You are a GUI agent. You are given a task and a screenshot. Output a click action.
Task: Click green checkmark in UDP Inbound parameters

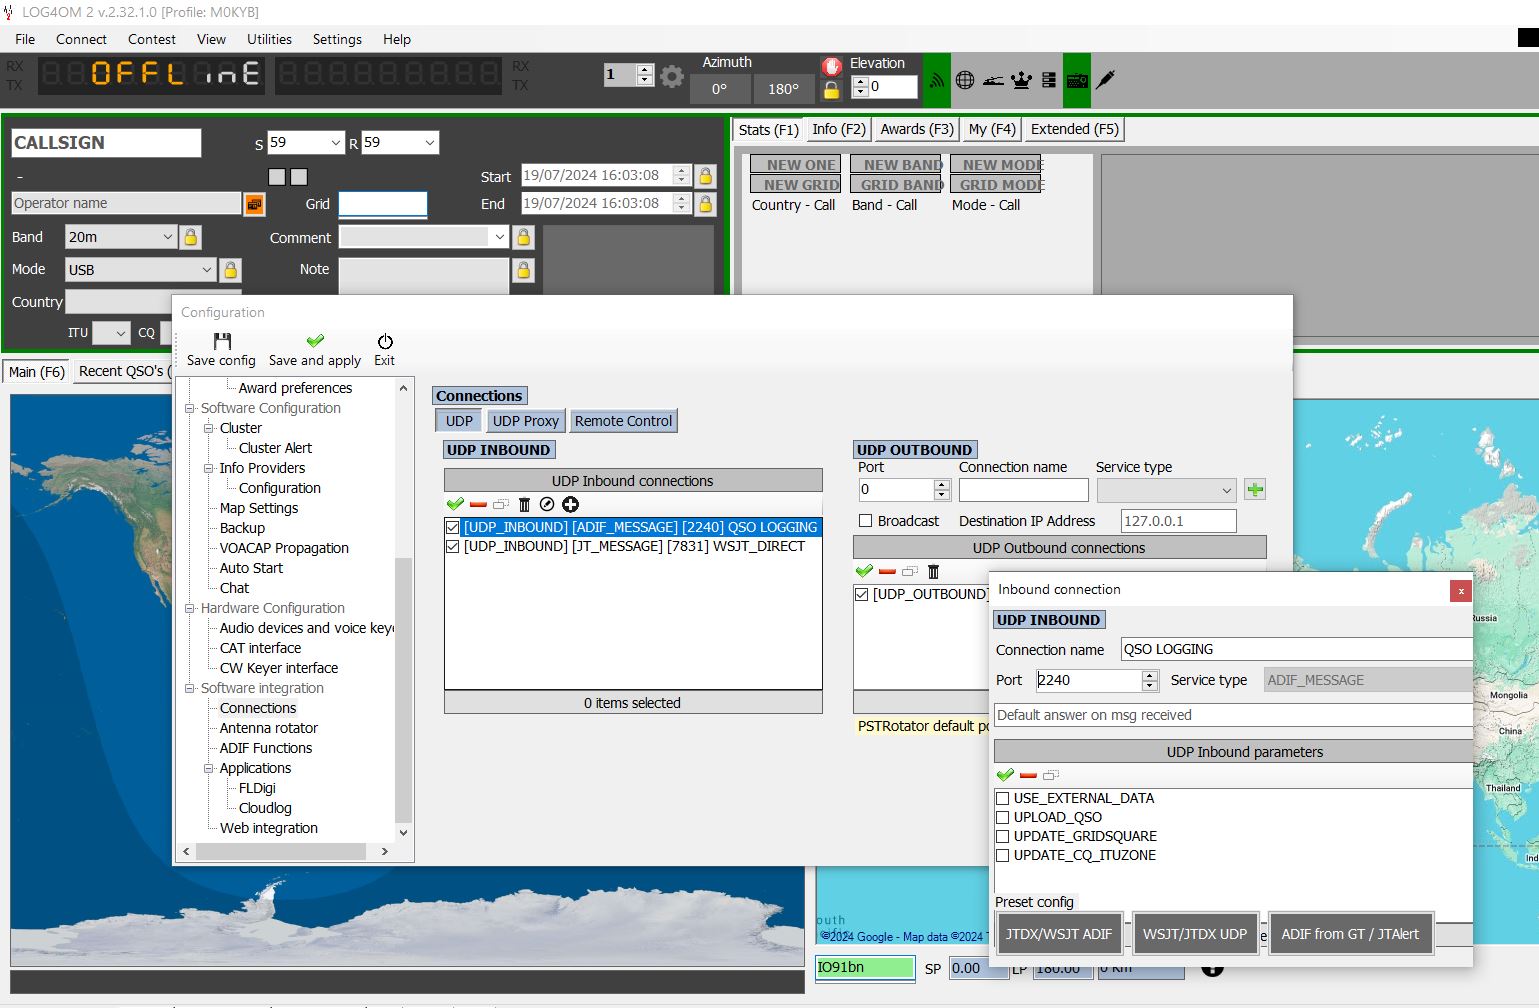tap(1005, 775)
